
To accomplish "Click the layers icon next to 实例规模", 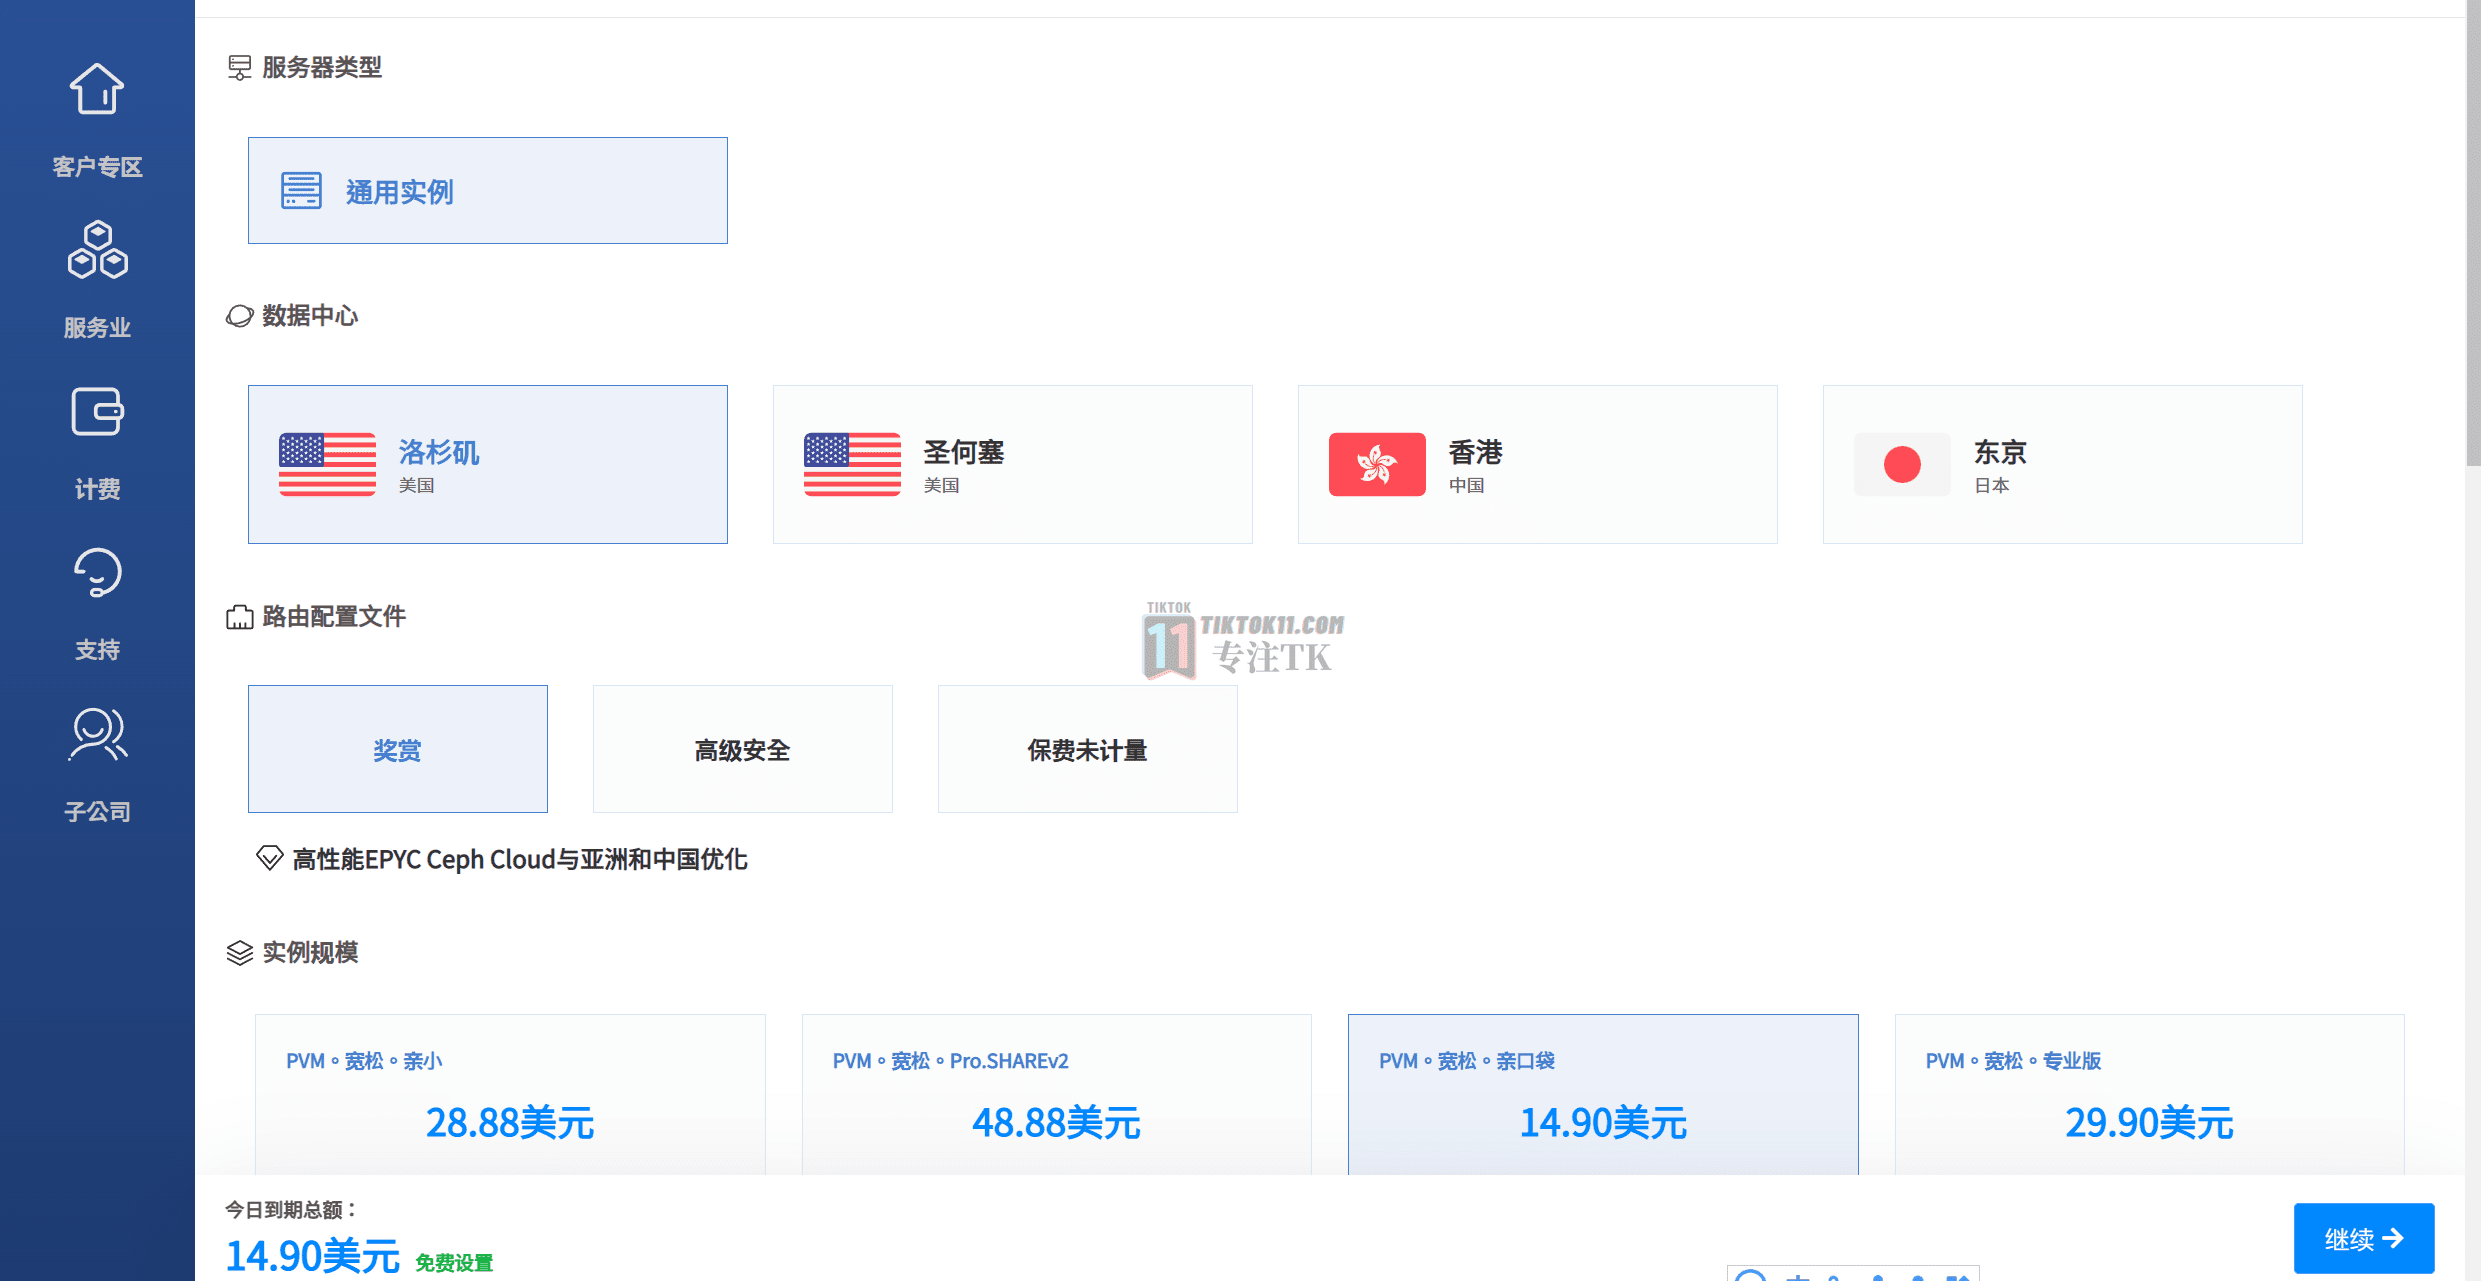I will click(238, 952).
